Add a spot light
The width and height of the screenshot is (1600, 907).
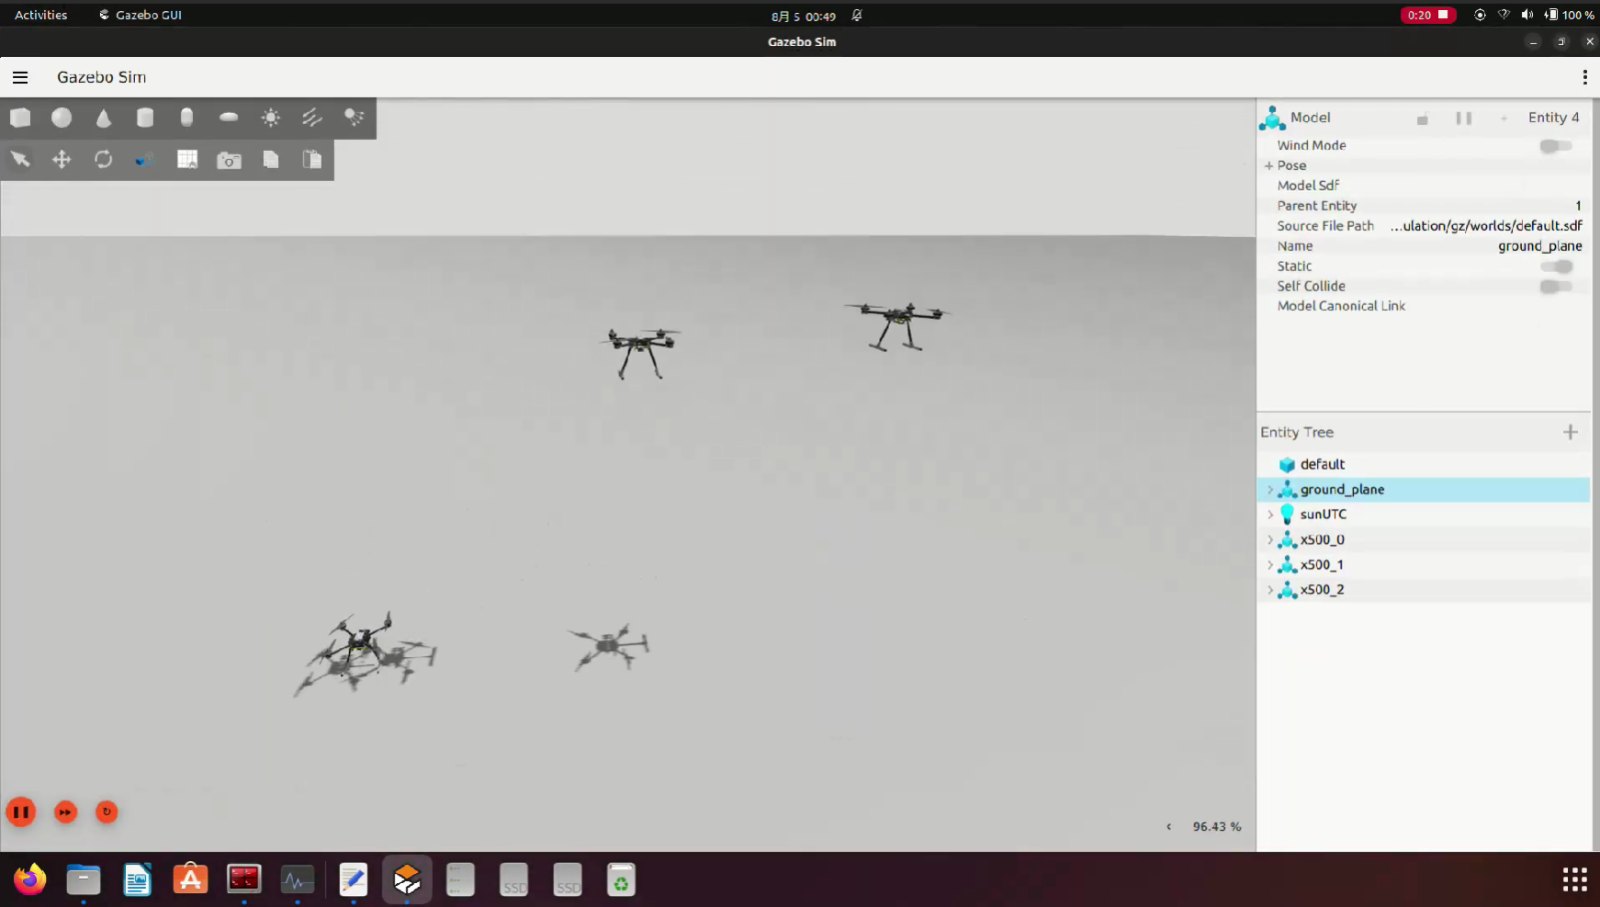click(354, 118)
